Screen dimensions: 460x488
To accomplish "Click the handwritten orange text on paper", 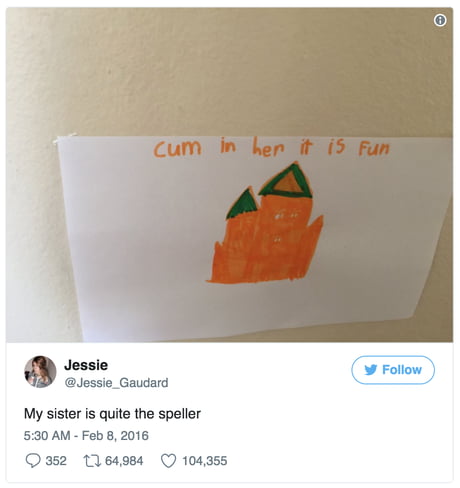I will 271,147.
